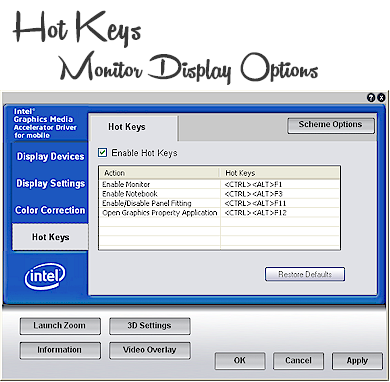Open the Display Devices section
This screenshot has height=382, width=390.
(x=50, y=156)
